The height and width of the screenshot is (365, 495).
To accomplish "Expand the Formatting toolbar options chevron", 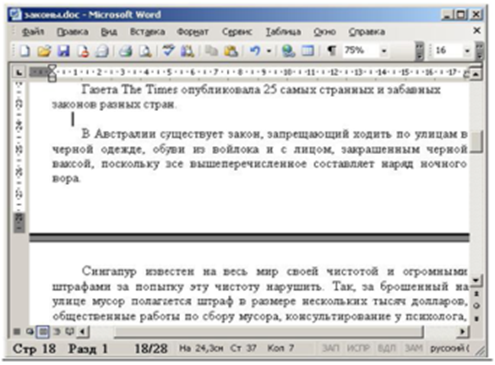I will pos(480,51).
